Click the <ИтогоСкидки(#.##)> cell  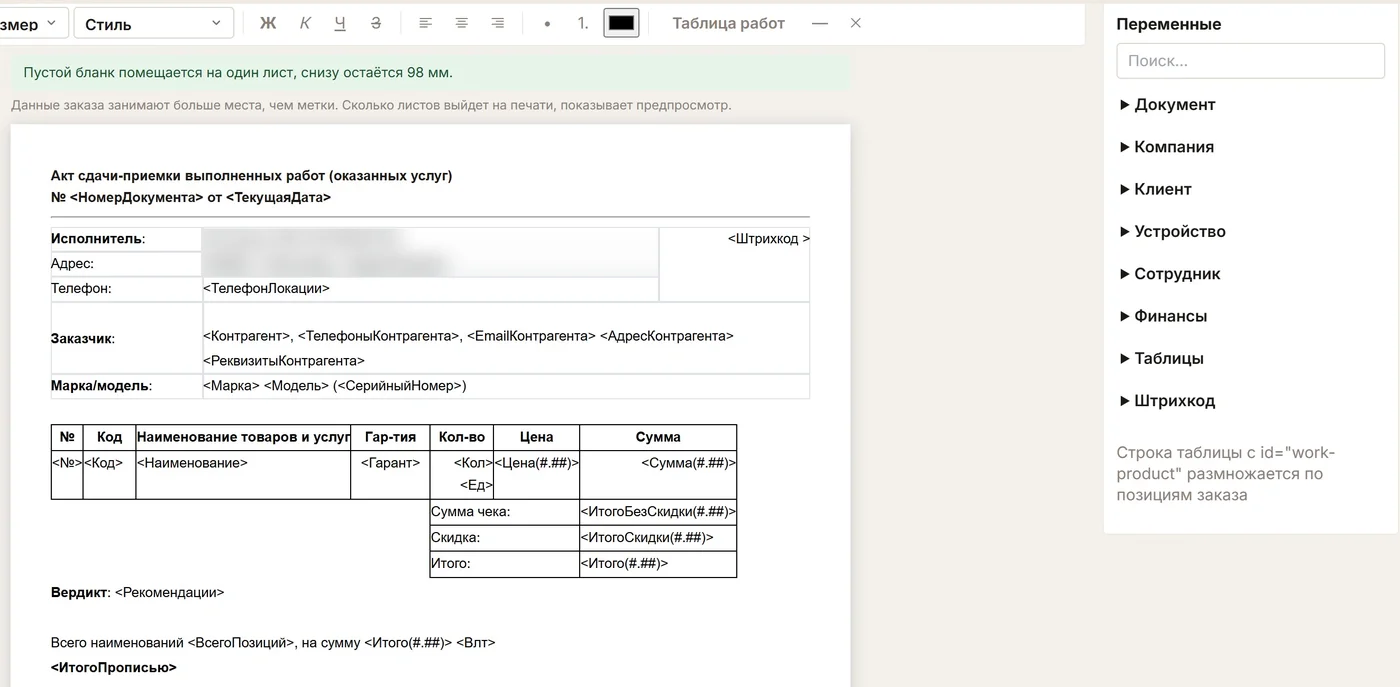(x=658, y=538)
